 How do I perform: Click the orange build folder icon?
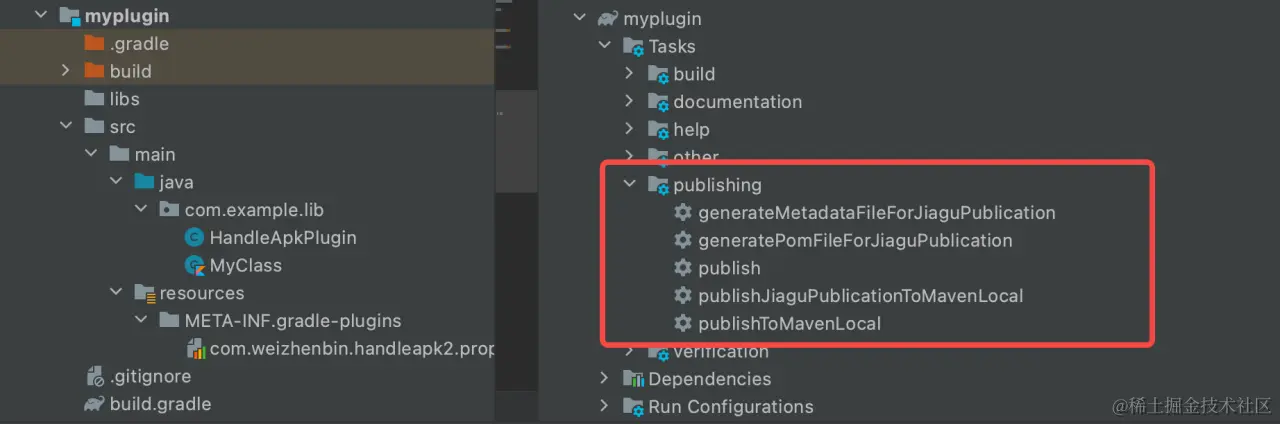pos(94,71)
